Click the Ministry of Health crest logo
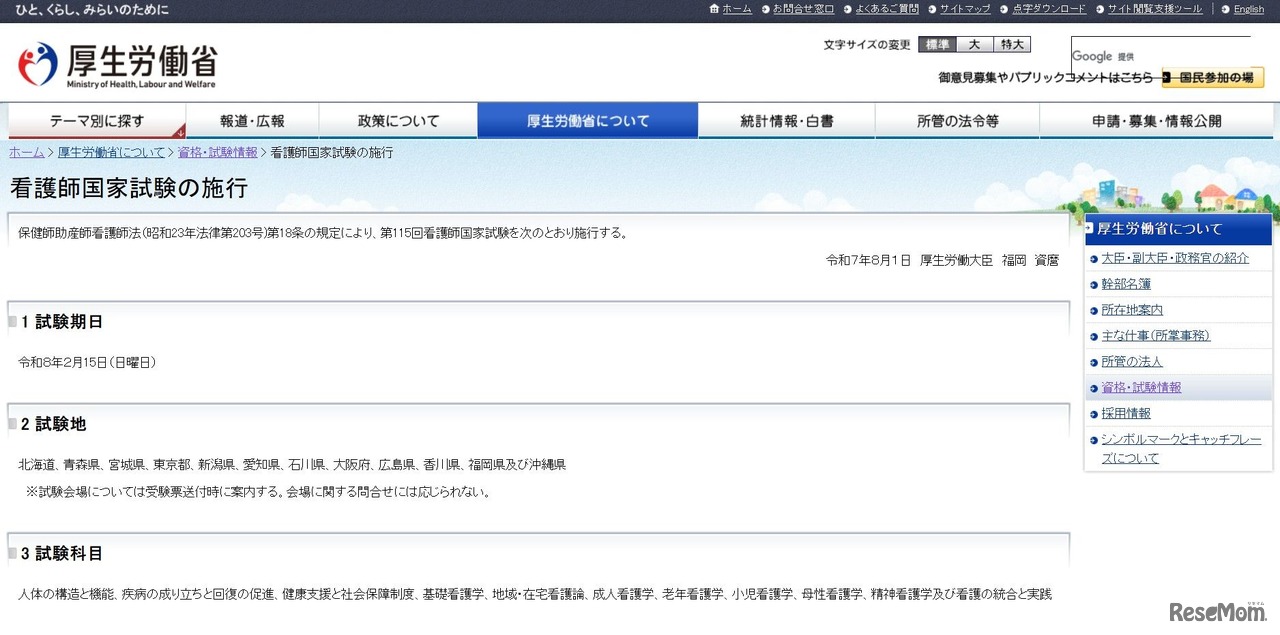The width and height of the screenshot is (1280, 635). pyautogui.click(x=35, y=63)
